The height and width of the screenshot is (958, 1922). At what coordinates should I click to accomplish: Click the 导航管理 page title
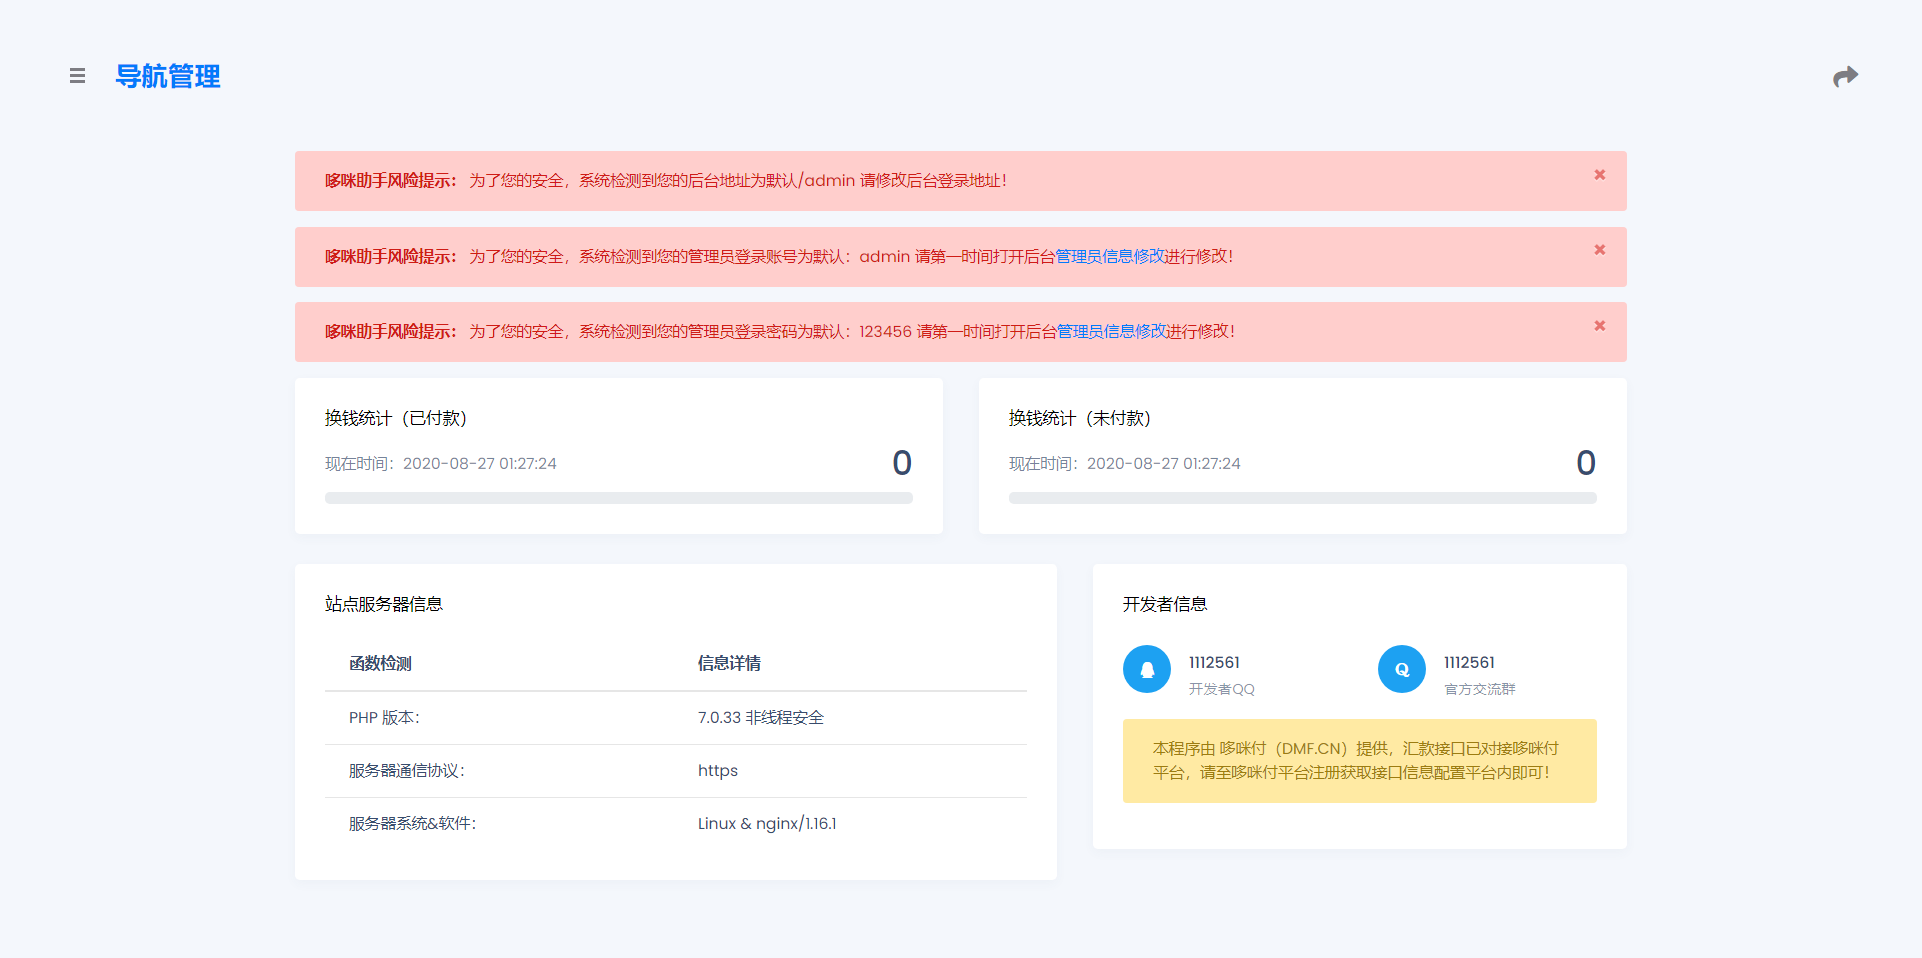(168, 77)
